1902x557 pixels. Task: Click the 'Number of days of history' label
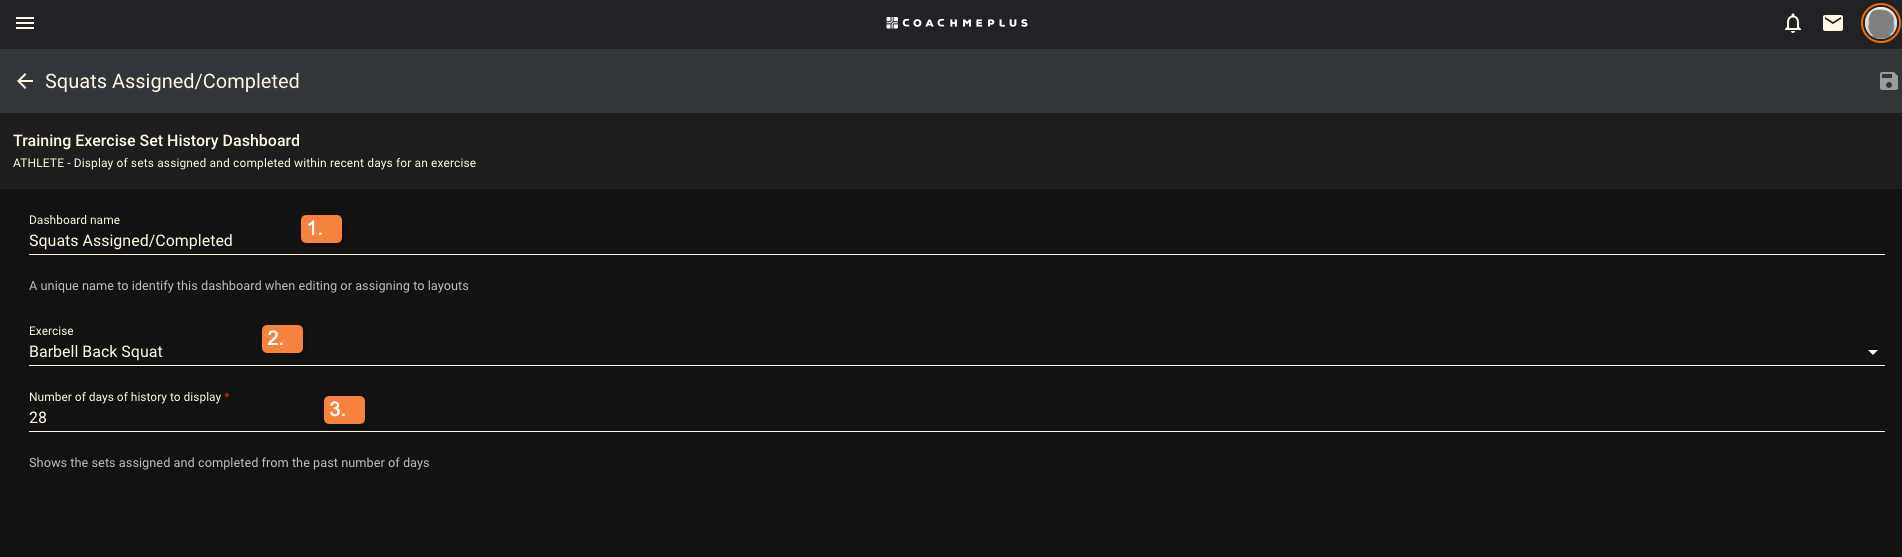[x=125, y=397]
